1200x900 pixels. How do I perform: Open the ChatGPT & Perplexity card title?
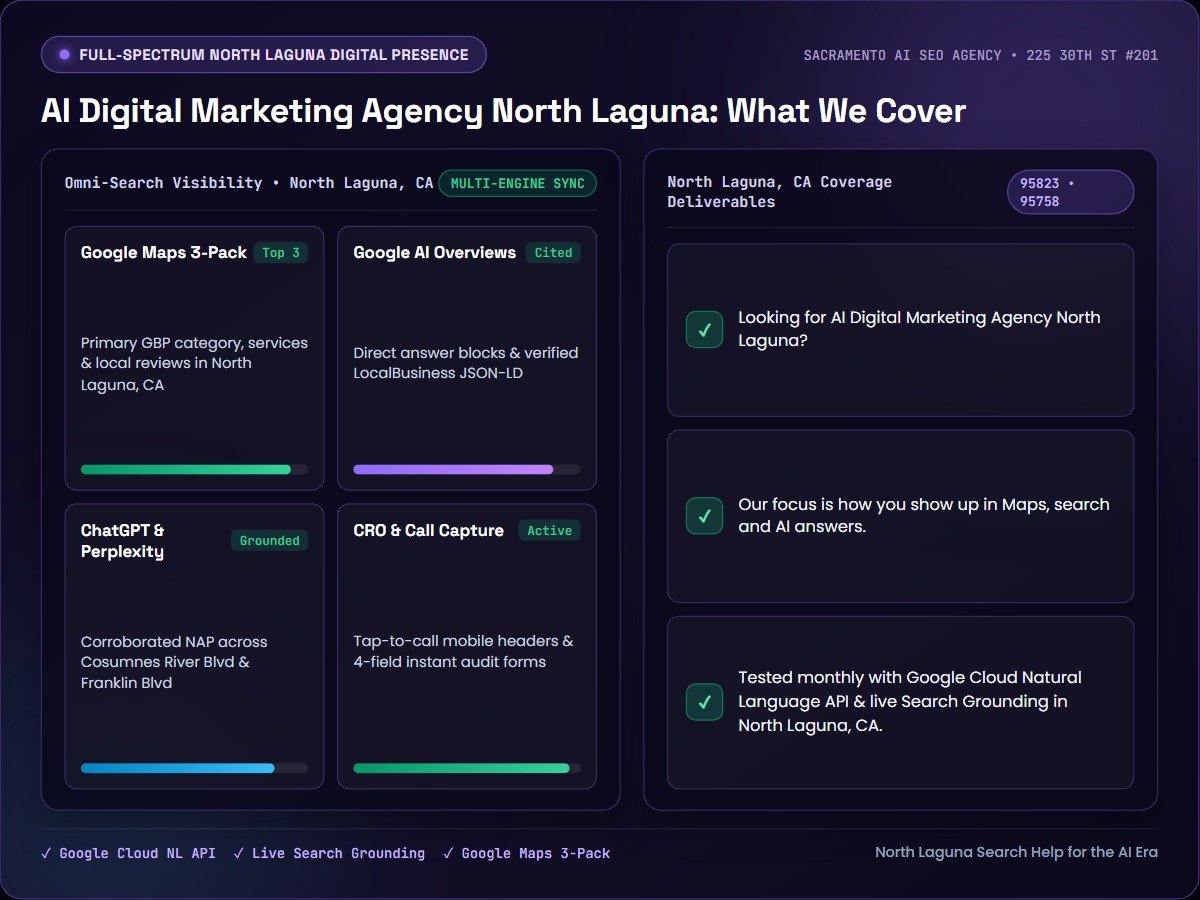(x=123, y=541)
